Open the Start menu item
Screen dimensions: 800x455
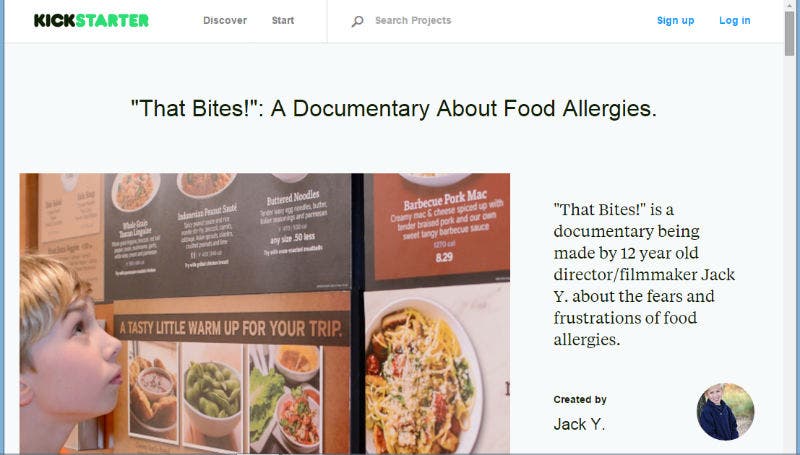pos(283,20)
